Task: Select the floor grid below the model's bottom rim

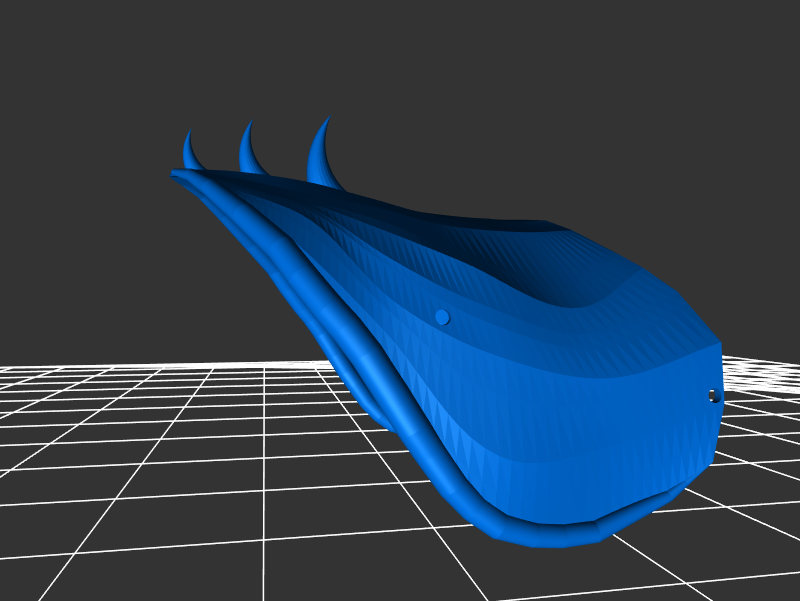Action: point(560,575)
